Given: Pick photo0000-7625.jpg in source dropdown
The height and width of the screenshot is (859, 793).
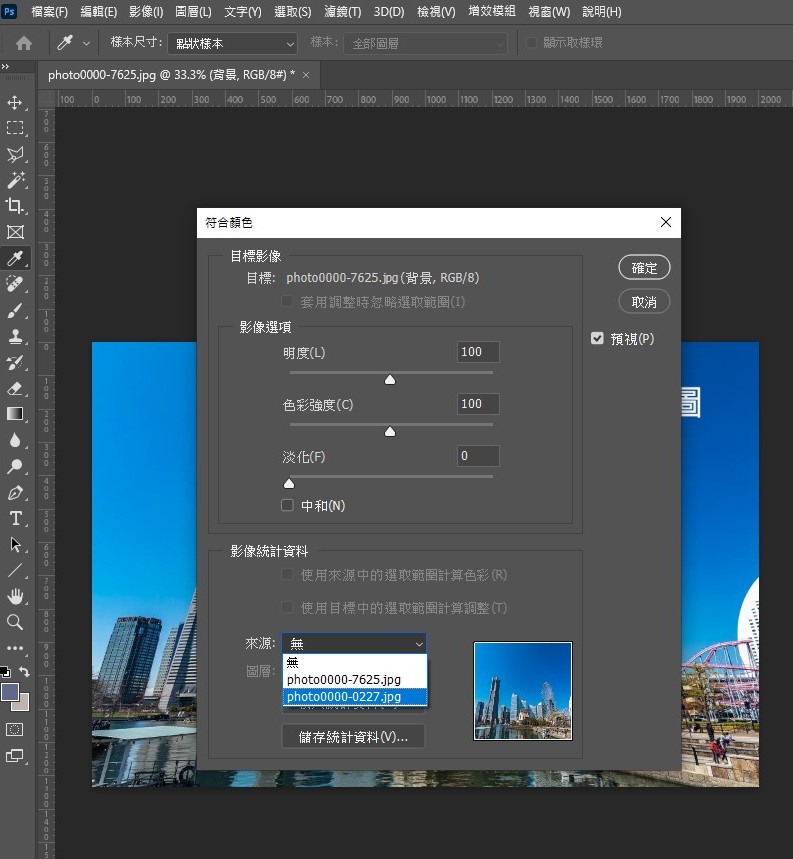Looking at the screenshot, I should coord(354,679).
